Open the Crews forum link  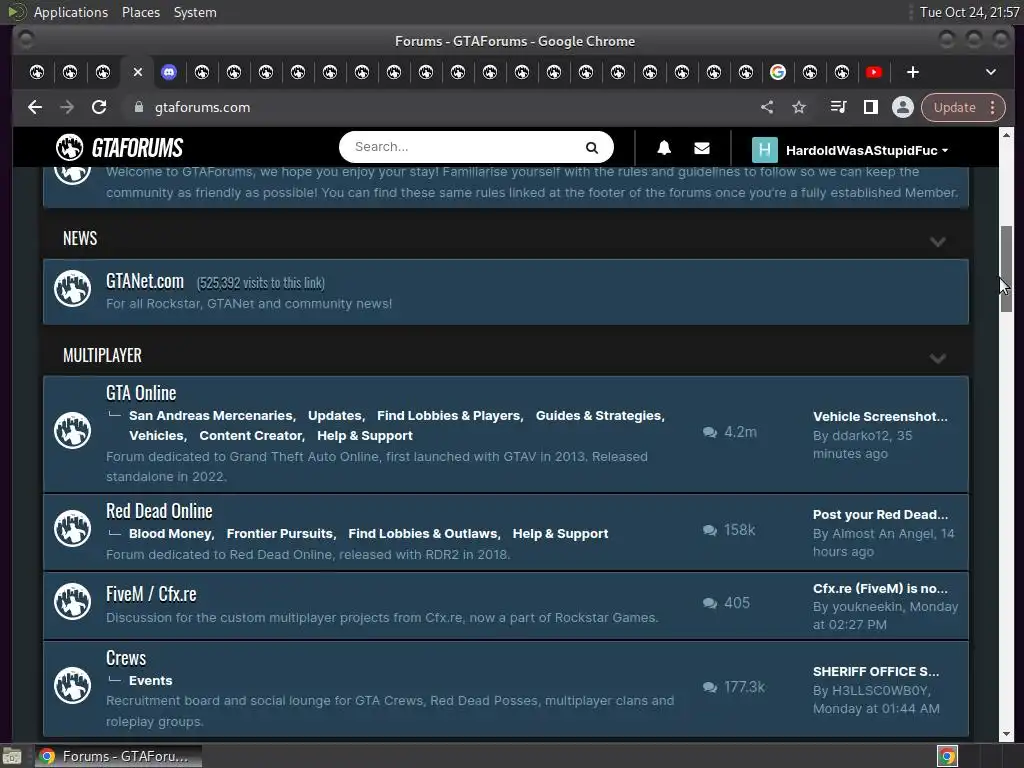click(126, 658)
